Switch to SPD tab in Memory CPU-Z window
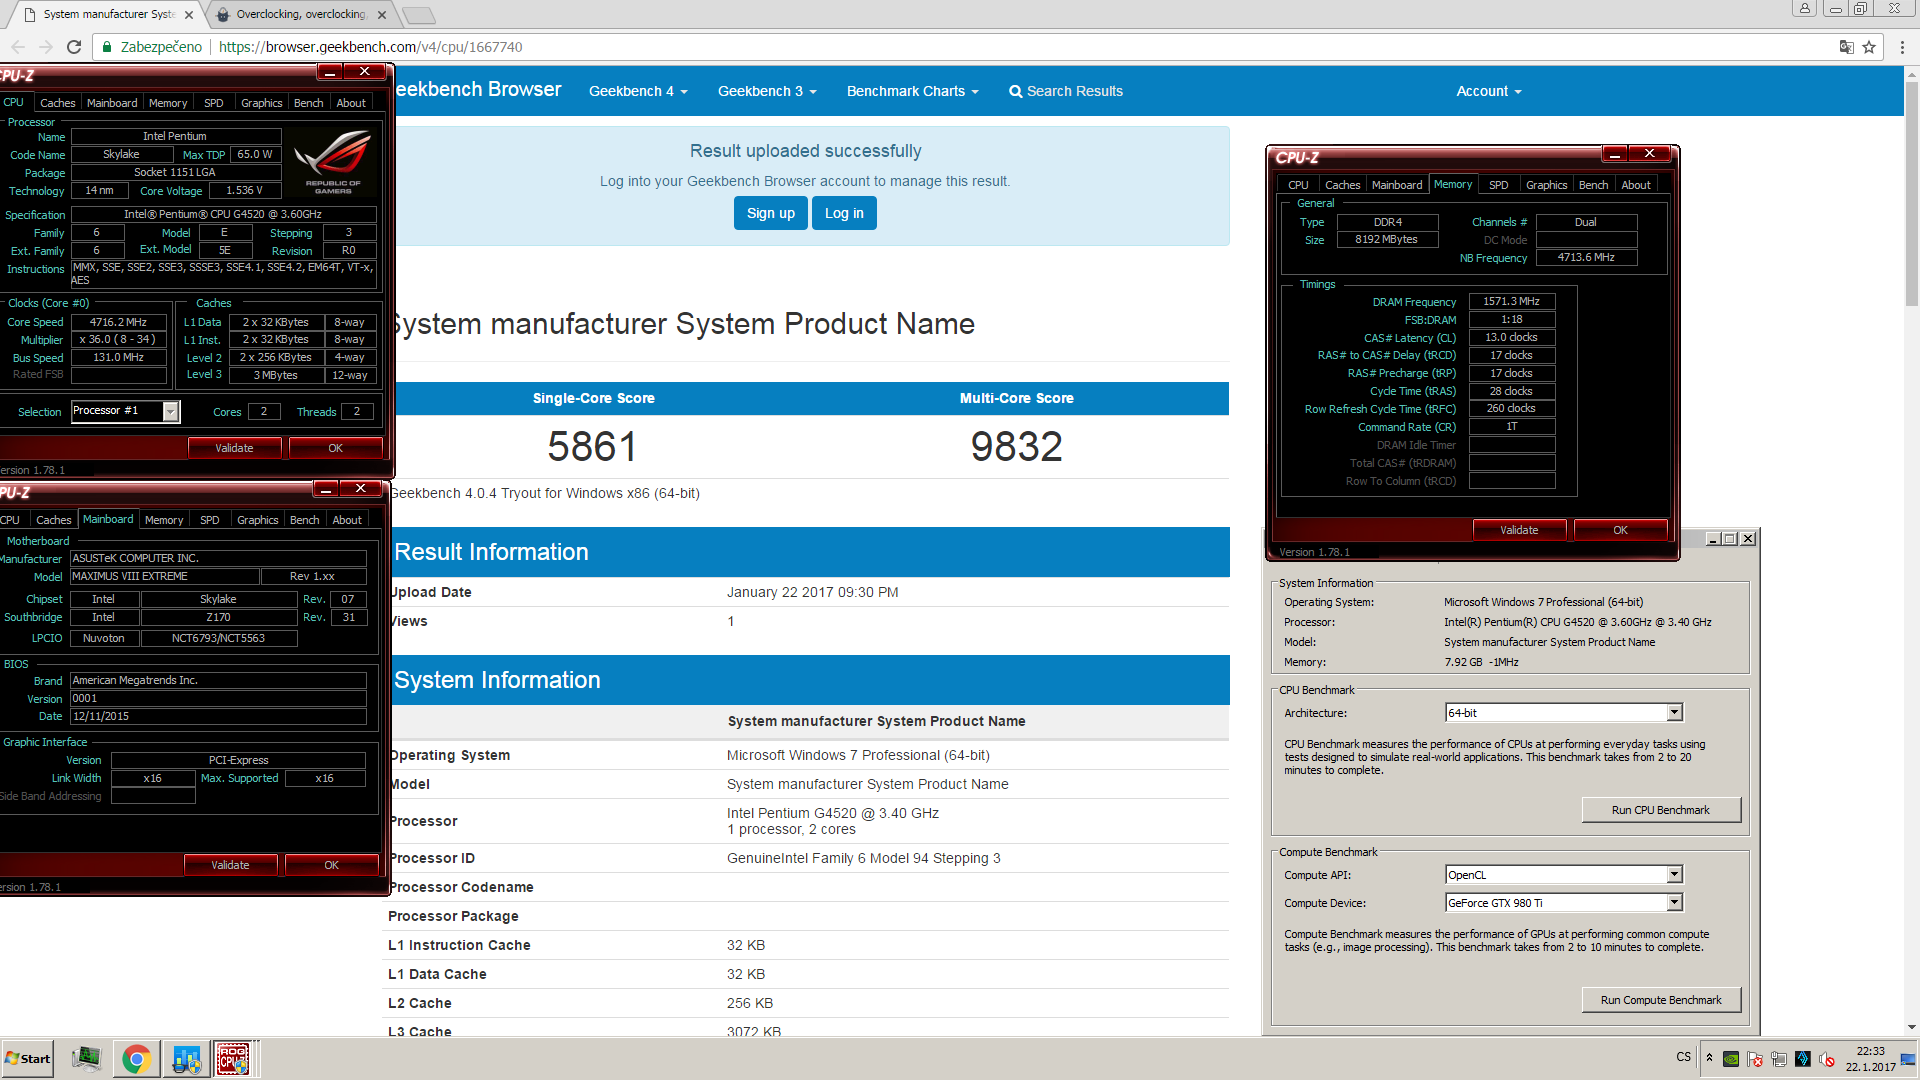Image resolution: width=1920 pixels, height=1080 pixels. tap(1498, 185)
